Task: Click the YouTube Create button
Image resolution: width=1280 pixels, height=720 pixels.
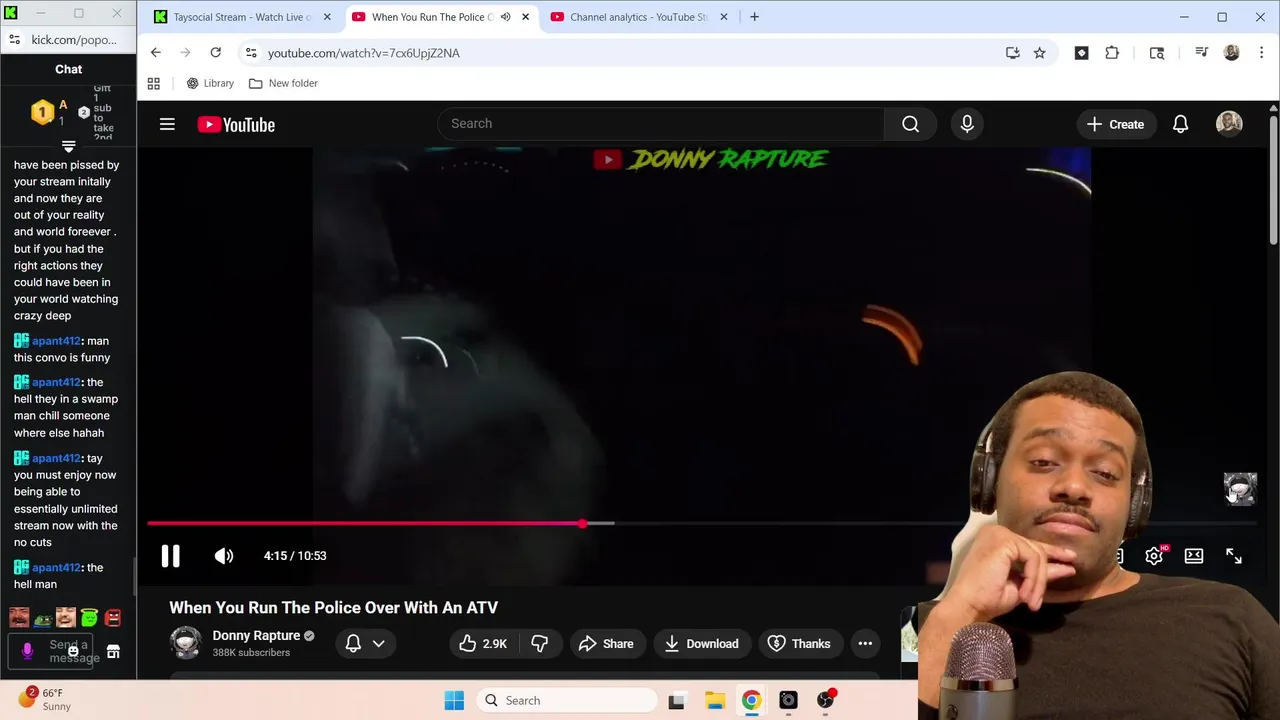Action: pos(1115,124)
